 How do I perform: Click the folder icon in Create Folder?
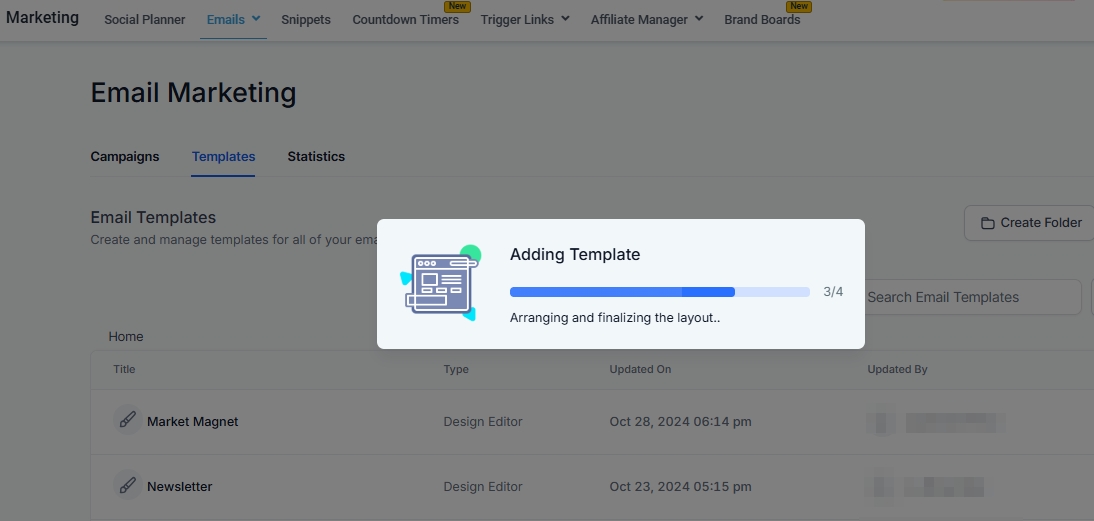pyautogui.click(x=987, y=223)
